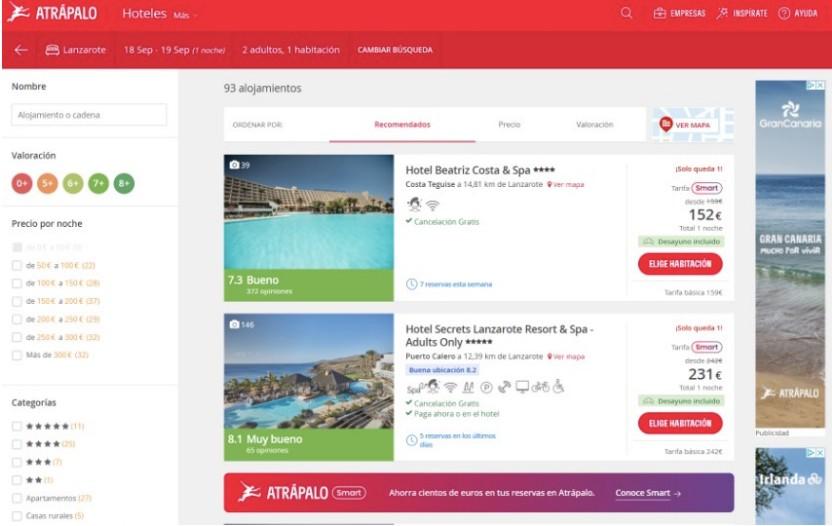Screen dimensions: 832x526
Task: Expand the Más dropdown next to Hoteles
Action: pyautogui.click(x=185, y=15)
